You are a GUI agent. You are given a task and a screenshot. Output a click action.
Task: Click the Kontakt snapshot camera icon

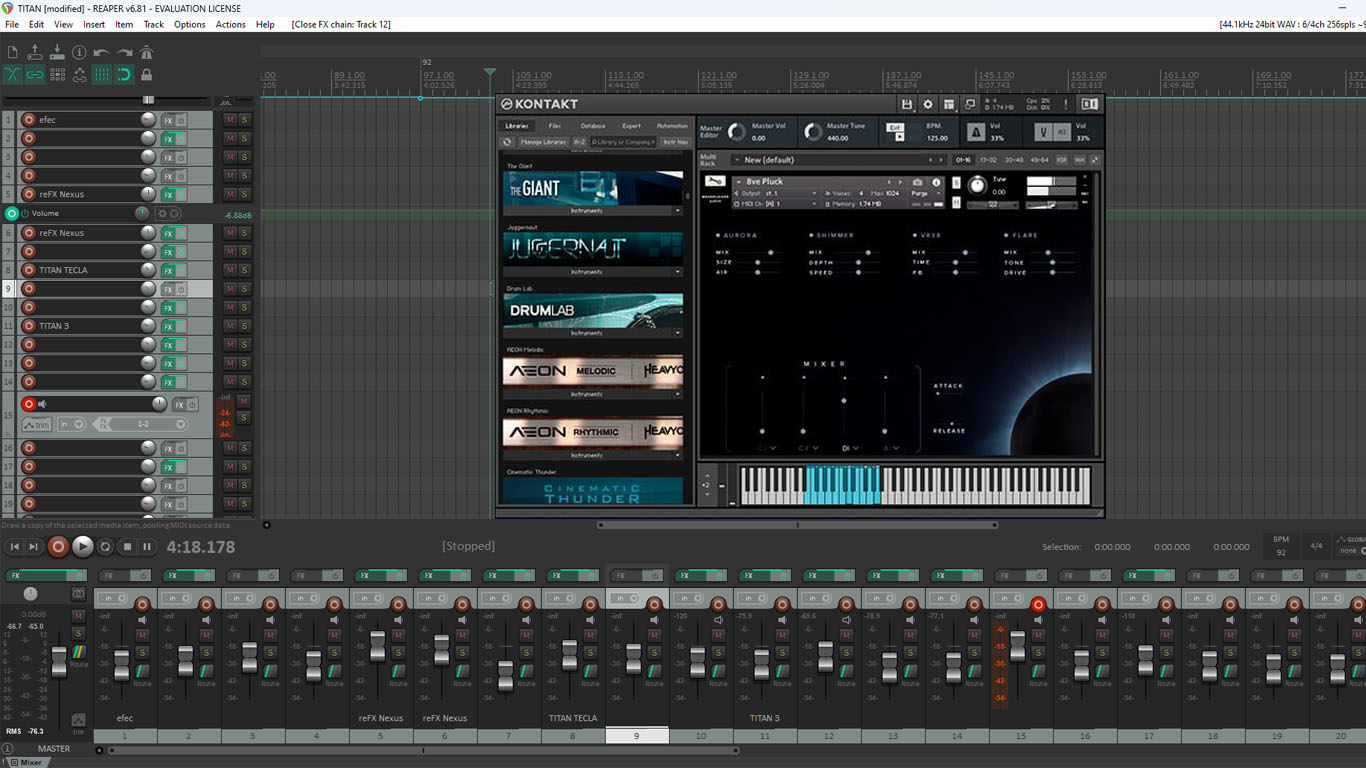pos(917,182)
